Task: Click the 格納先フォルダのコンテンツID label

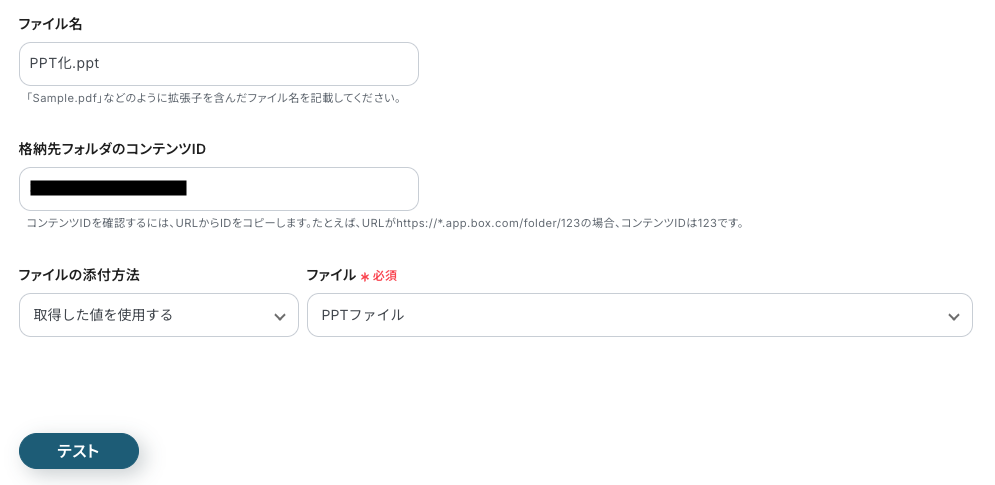Action: click(x=112, y=149)
